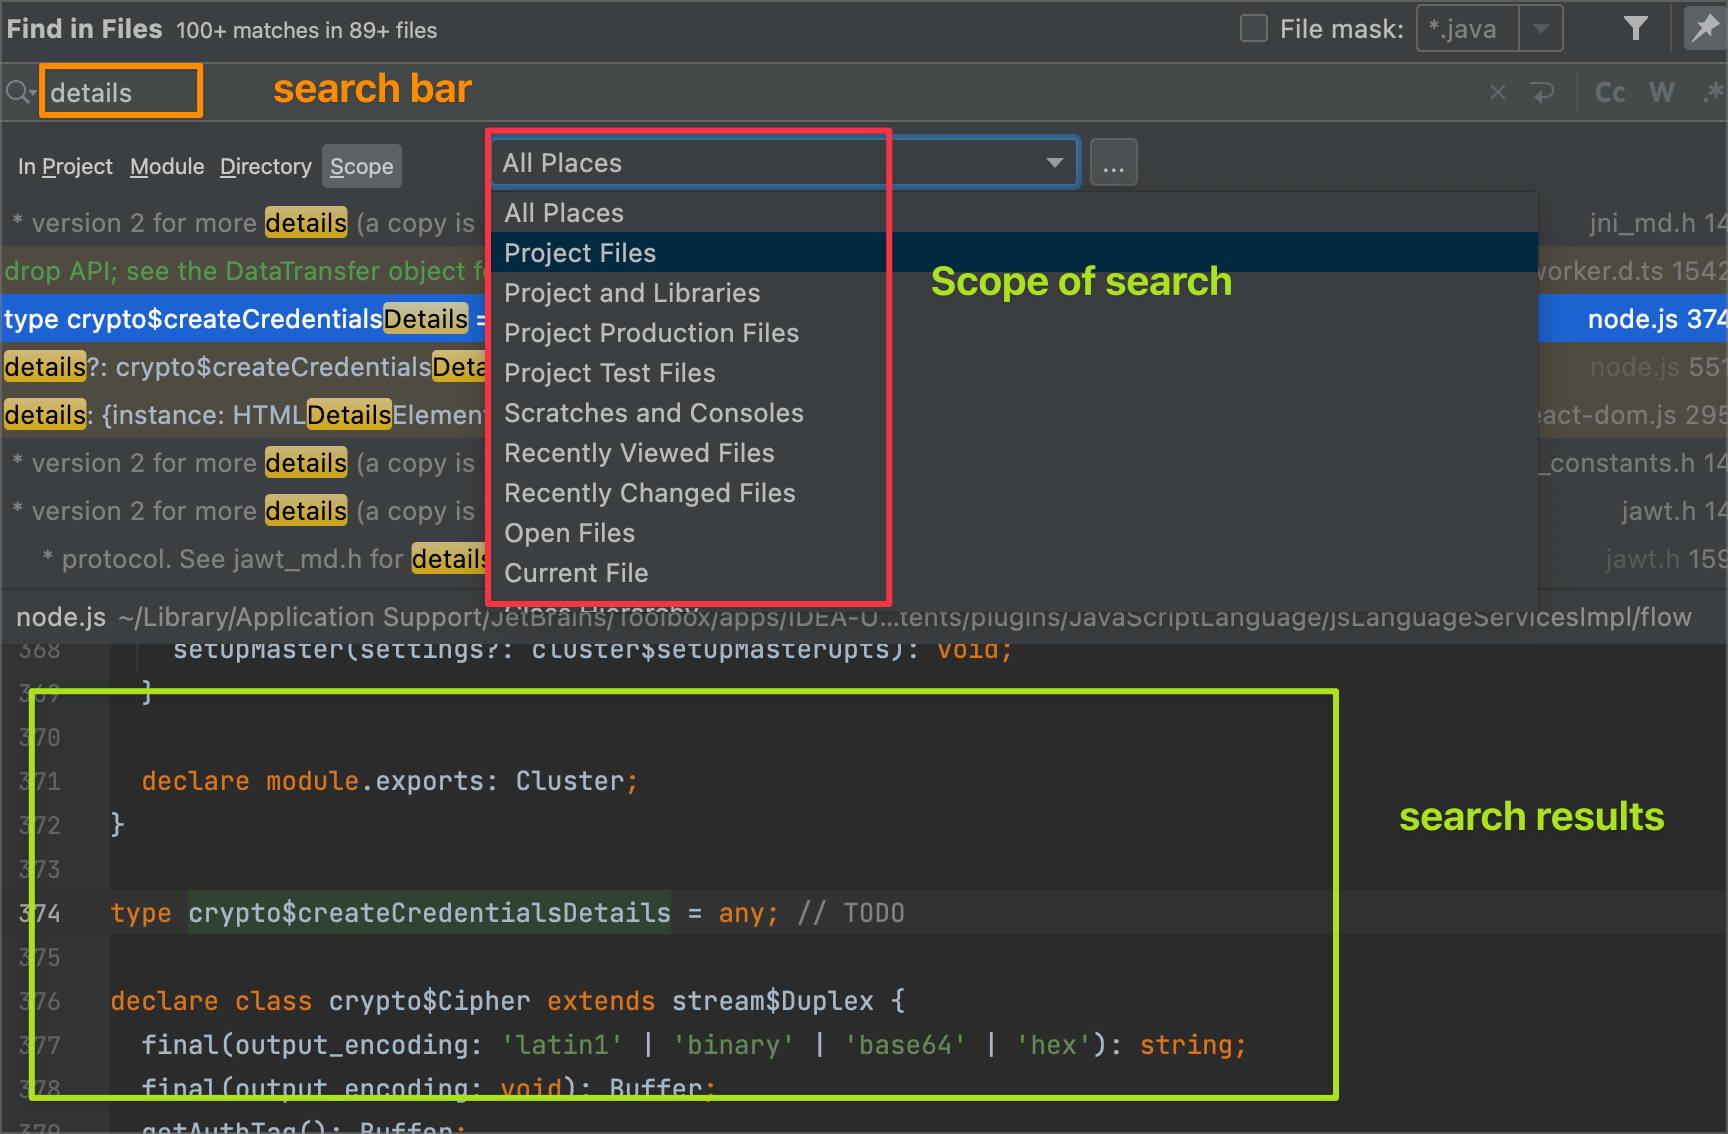The height and width of the screenshot is (1134, 1728).
Task: Open the All Places scope combo box
Action: pos(1053,161)
